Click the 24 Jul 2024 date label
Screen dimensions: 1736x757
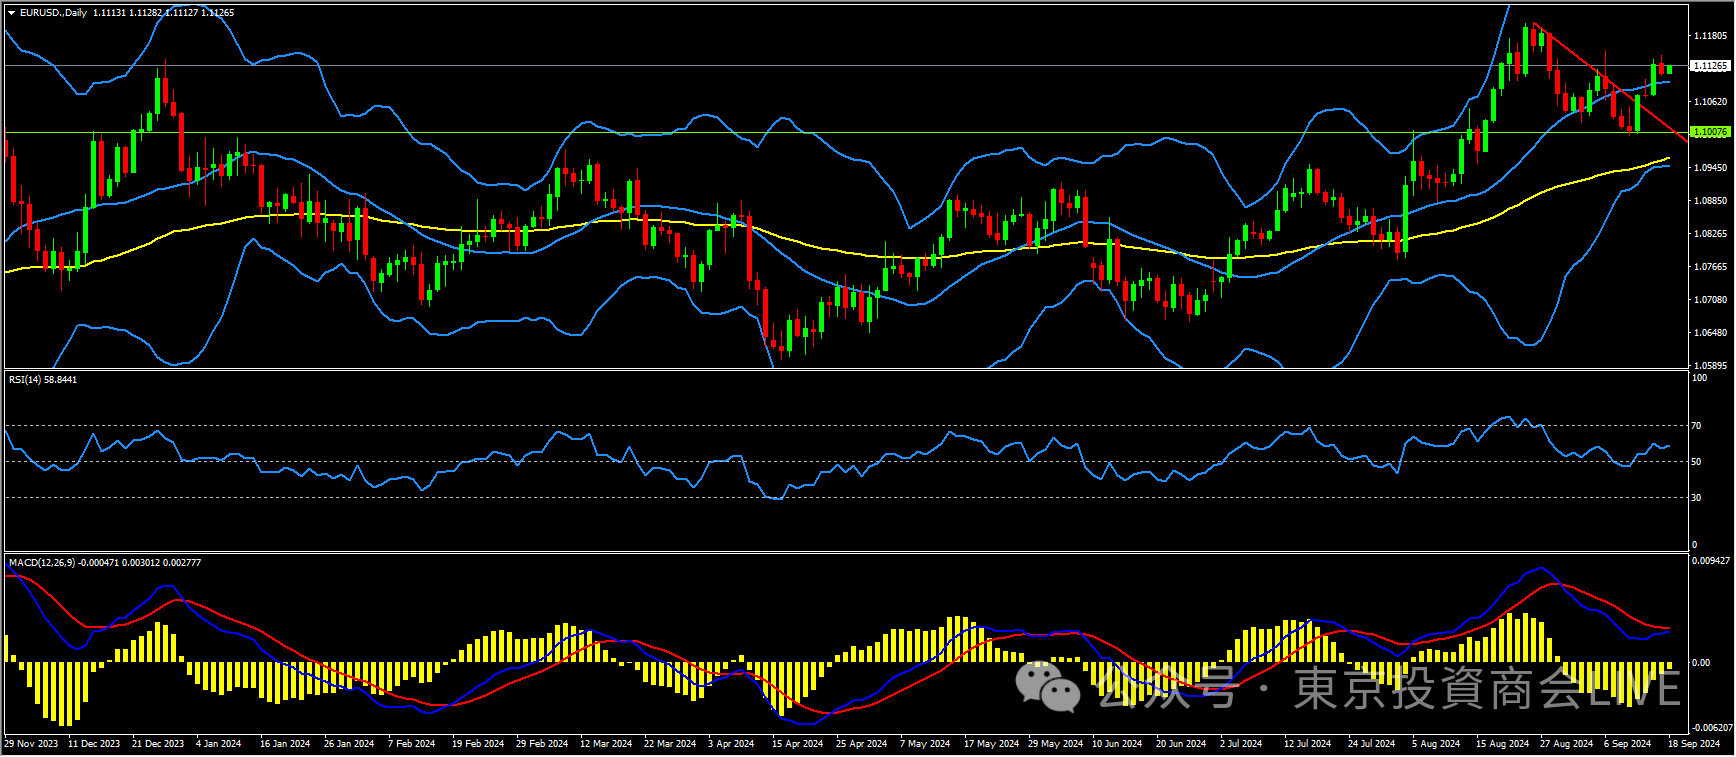(1371, 744)
